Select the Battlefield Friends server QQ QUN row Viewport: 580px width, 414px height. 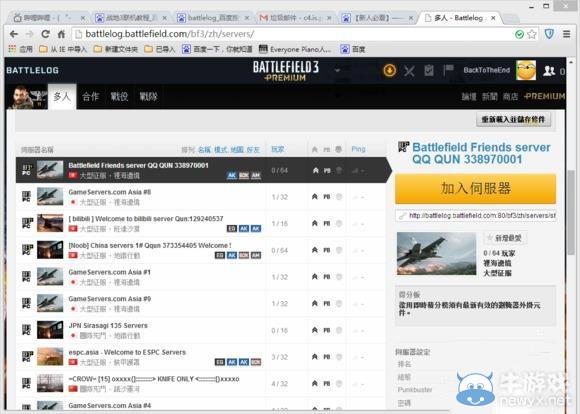202,170
